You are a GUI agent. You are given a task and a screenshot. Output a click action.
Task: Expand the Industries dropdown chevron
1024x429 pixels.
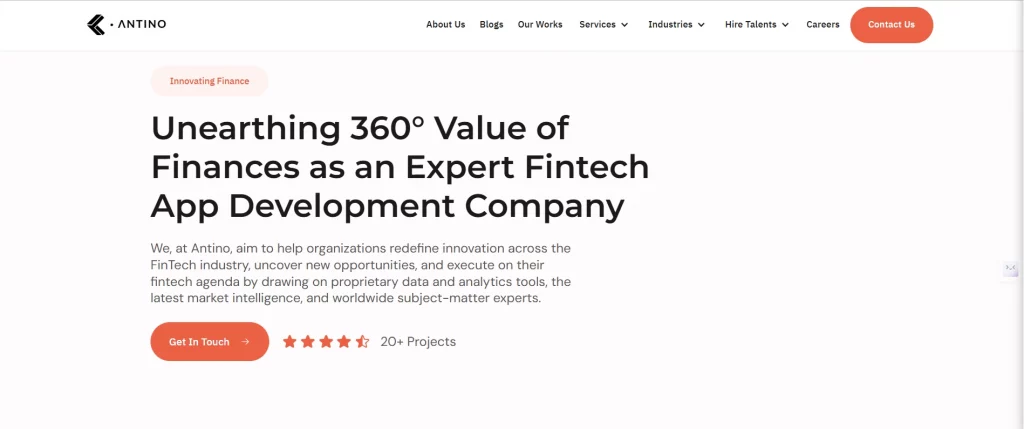coord(701,25)
